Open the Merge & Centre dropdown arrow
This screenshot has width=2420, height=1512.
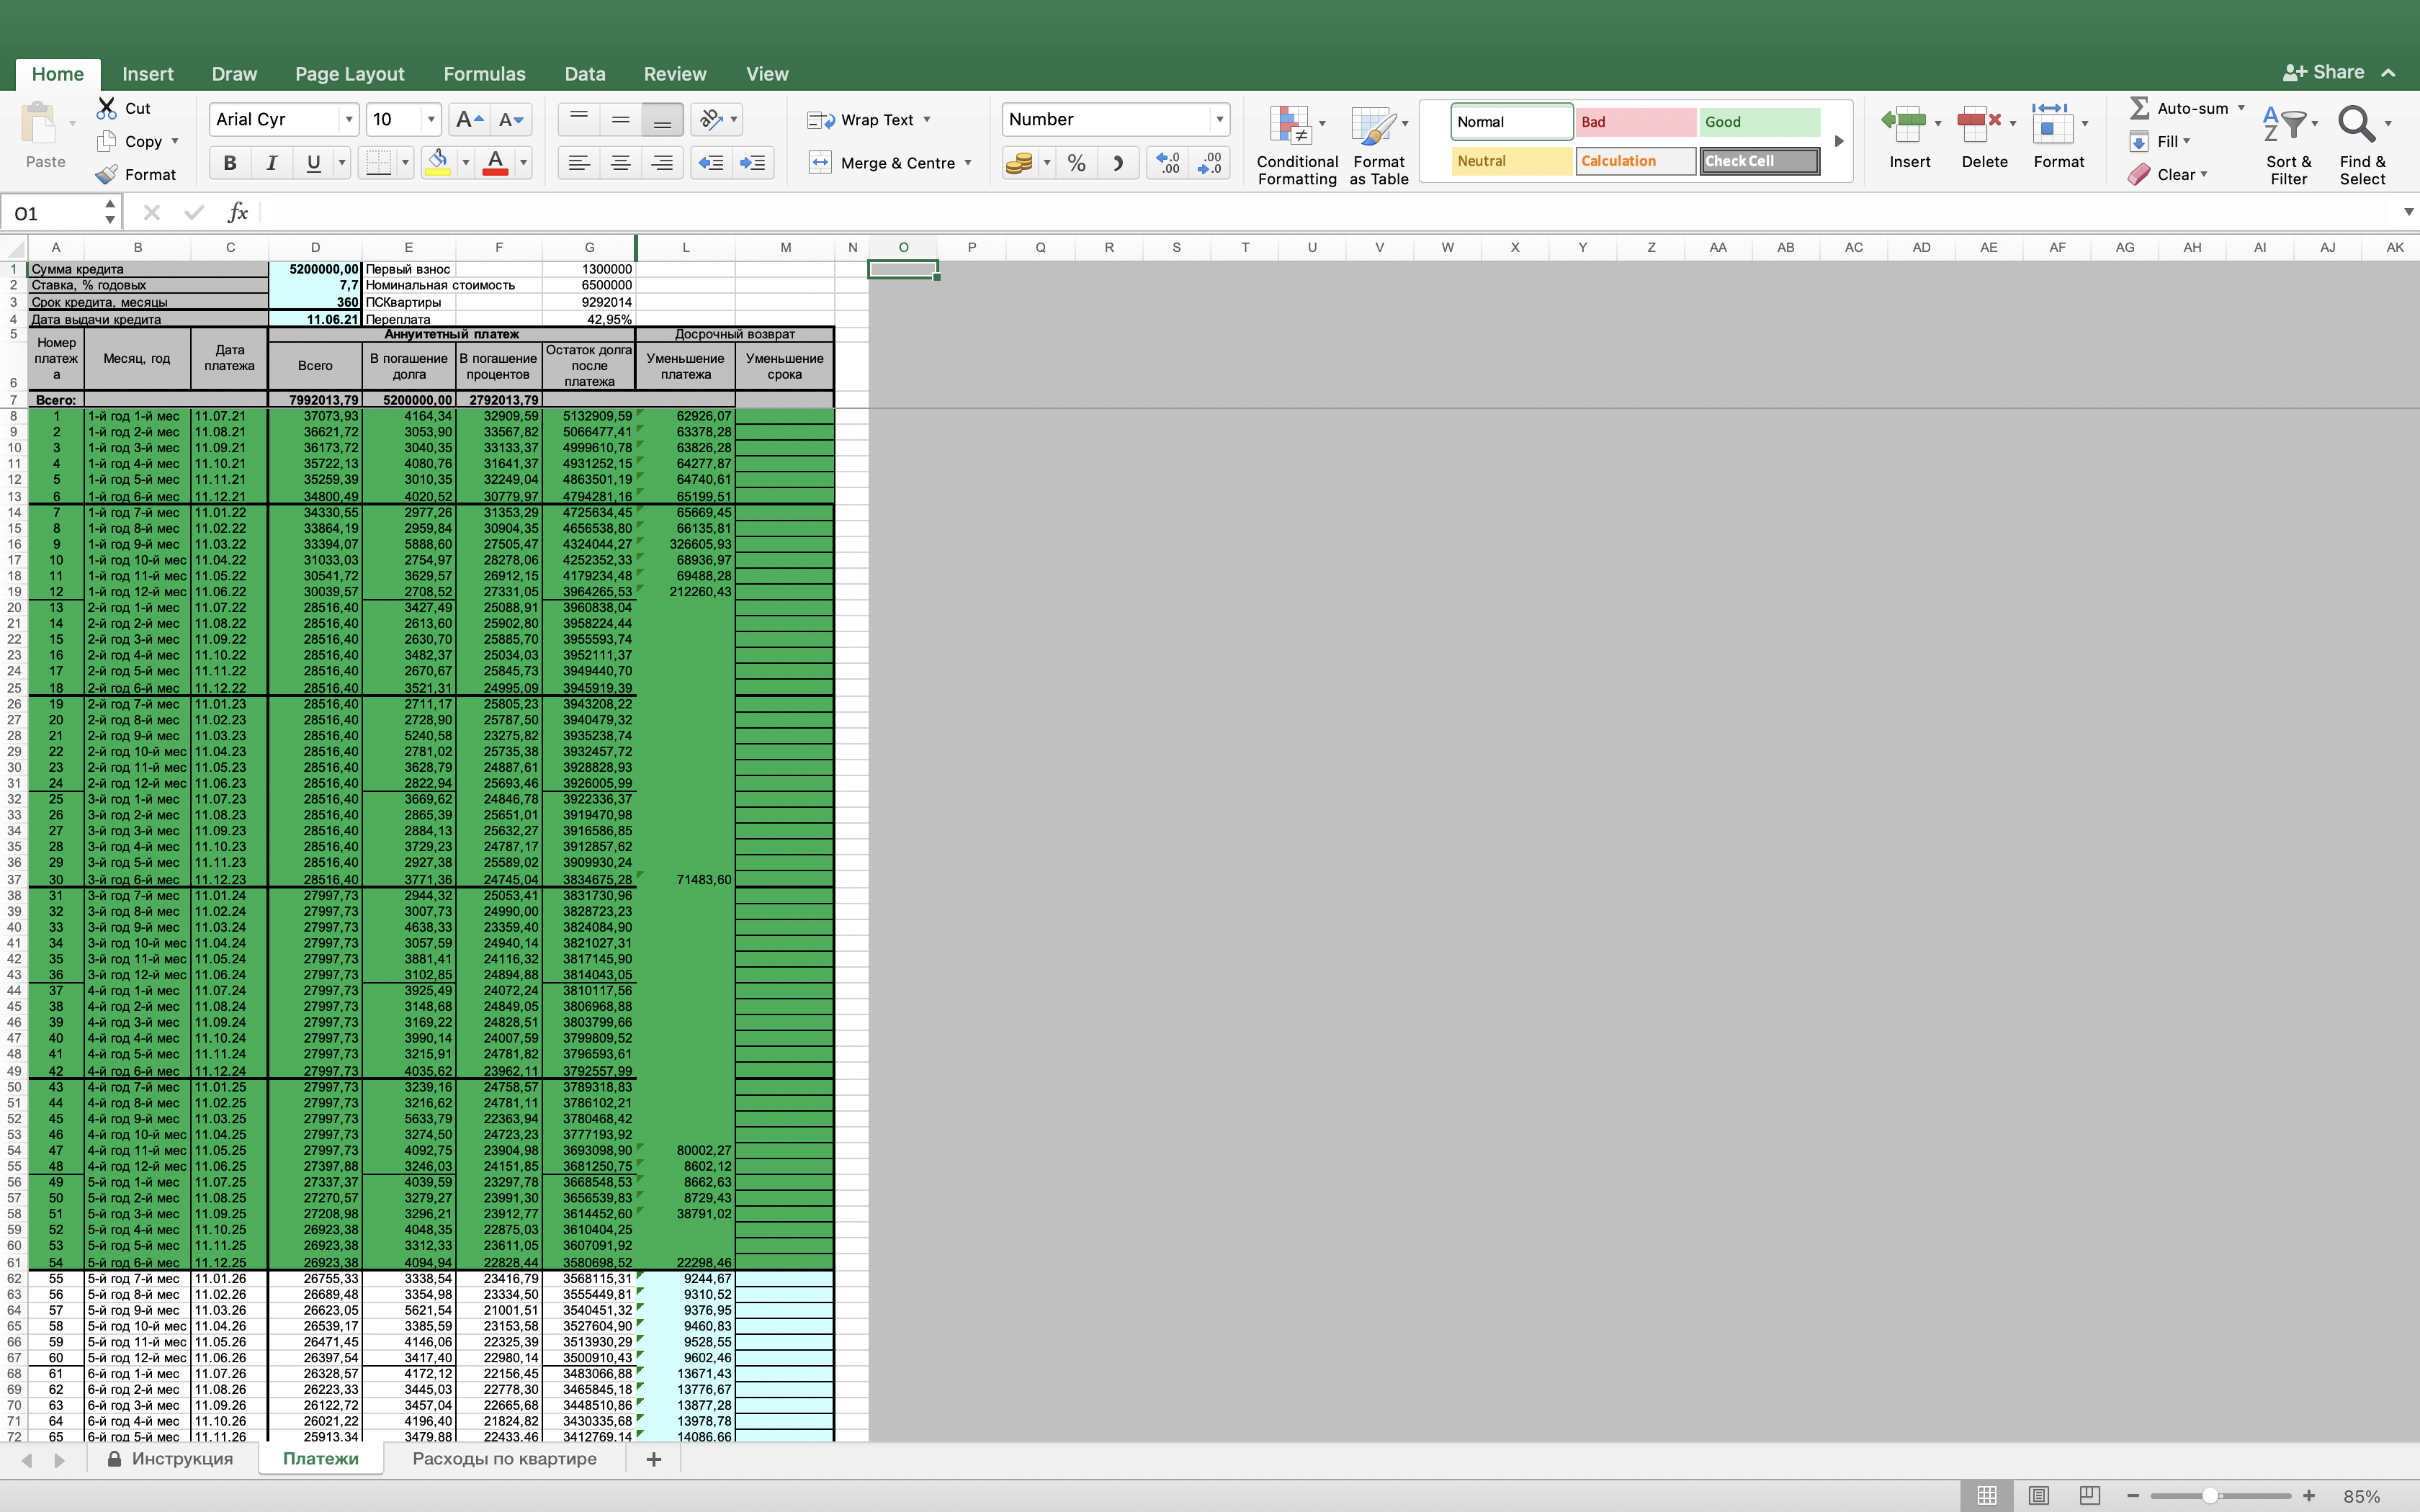point(968,163)
